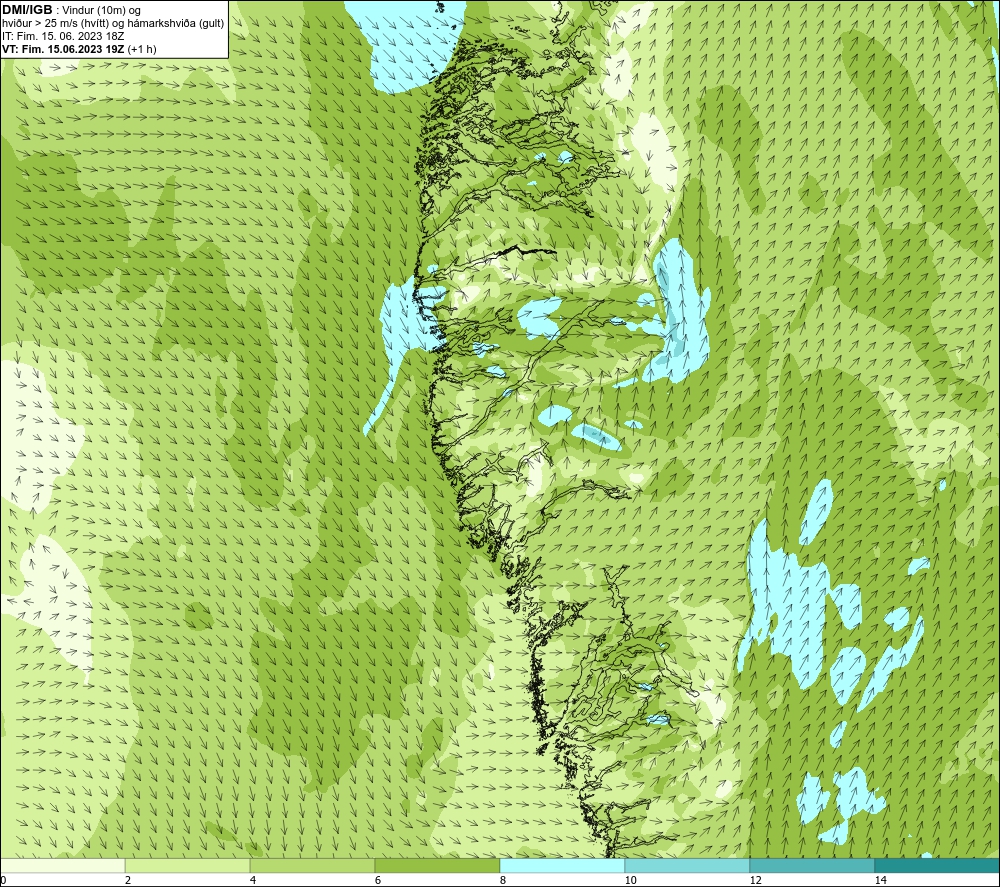Click the scale label '10'
Image resolution: width=1000 pixels, height=887 pixels.
[x=630, y=880]
